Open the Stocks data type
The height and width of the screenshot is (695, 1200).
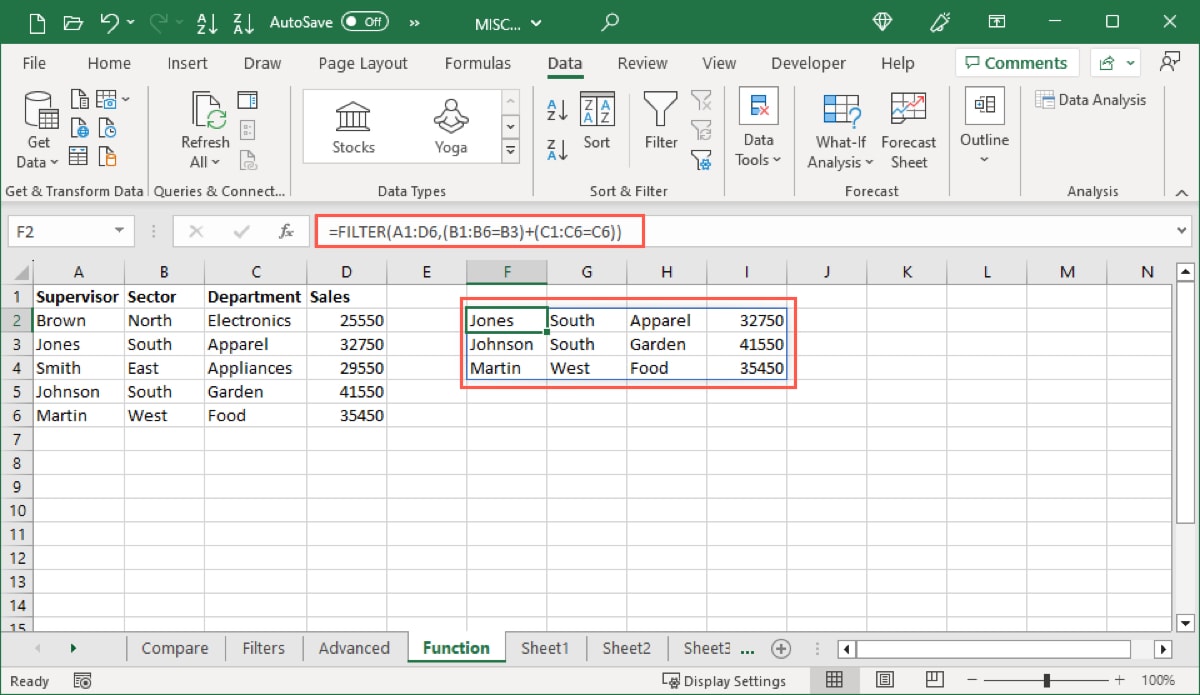(x=352, y=125)
